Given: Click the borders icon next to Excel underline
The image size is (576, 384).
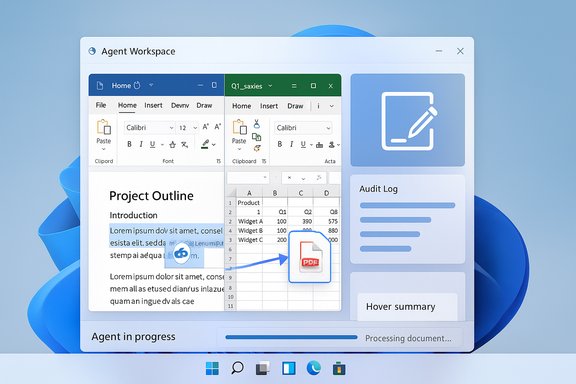Looking at the screenshot, I should 320,145.
